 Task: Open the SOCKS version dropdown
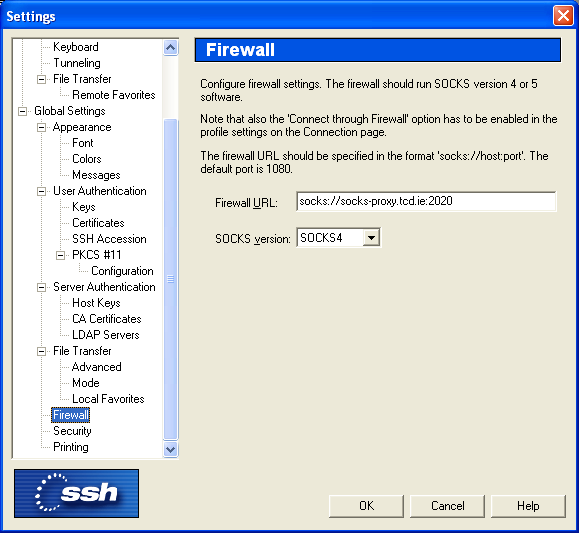371,238
